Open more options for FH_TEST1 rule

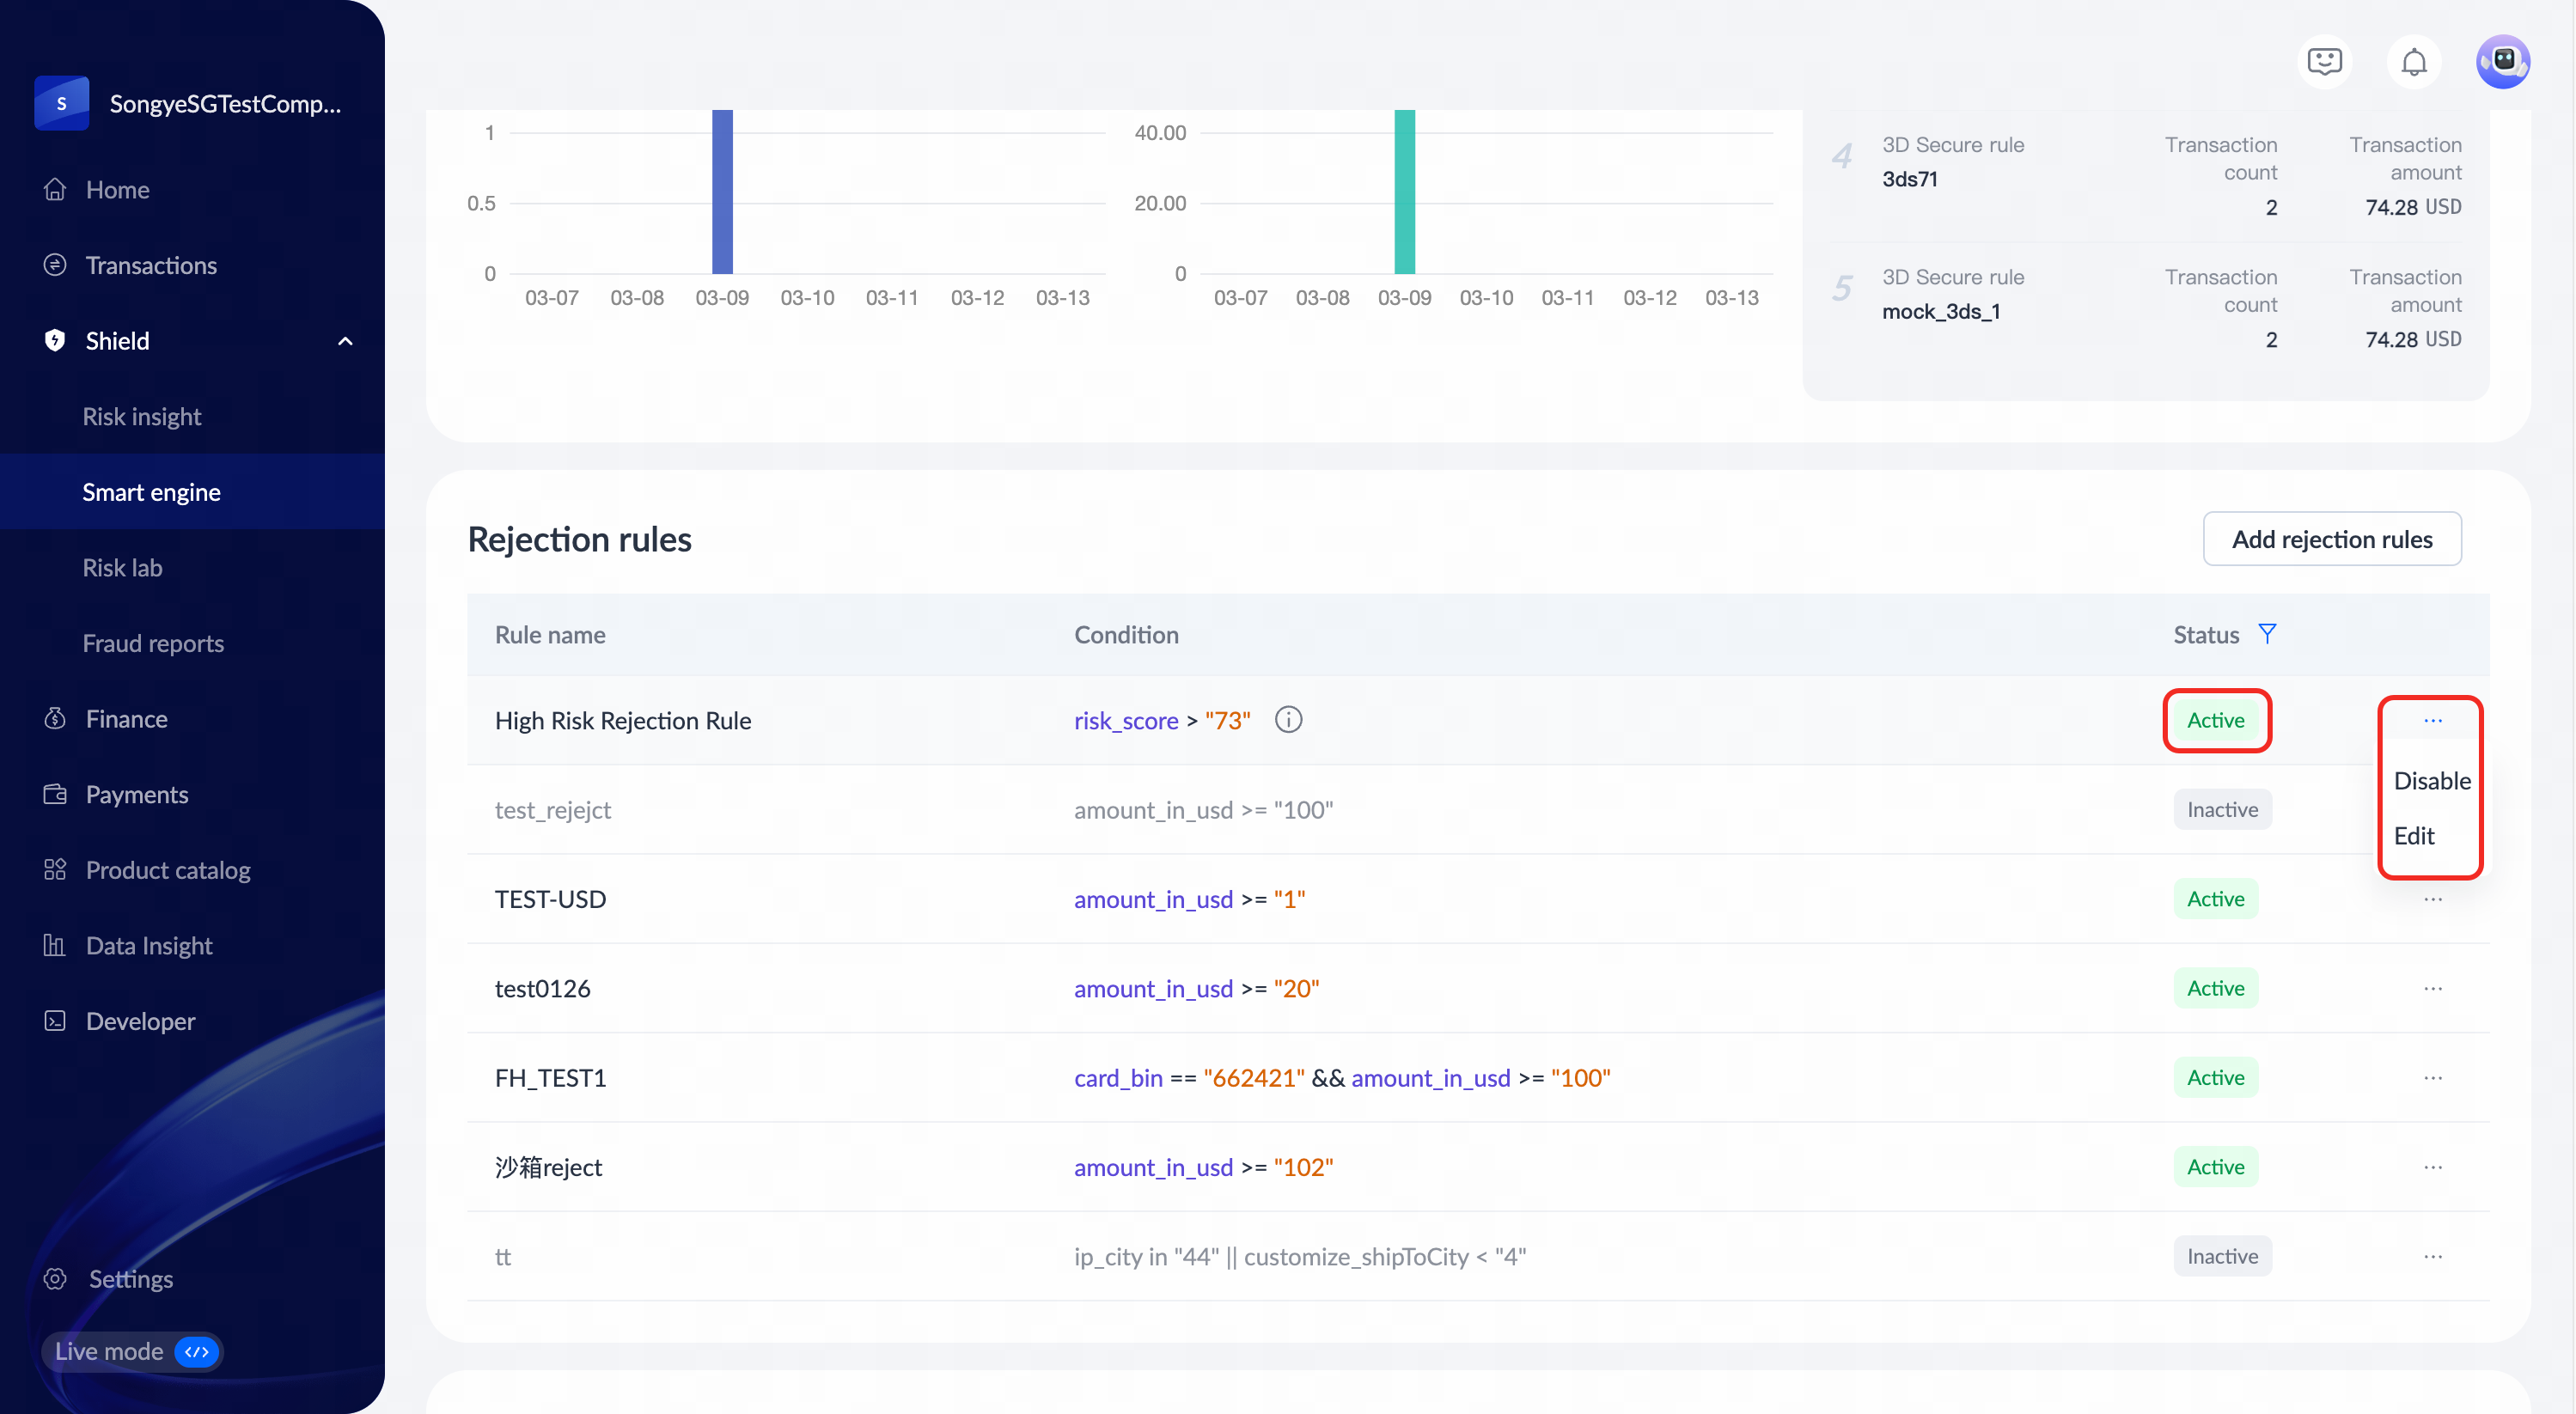[2432, 1077]
